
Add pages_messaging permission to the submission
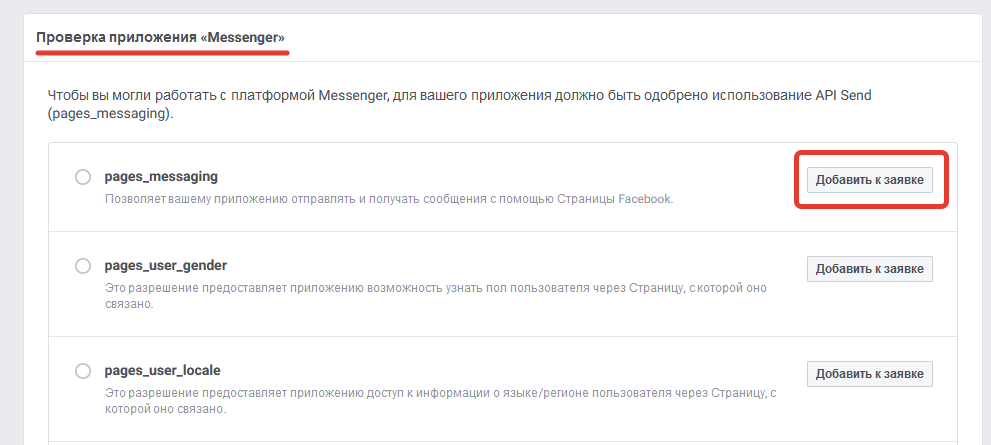click(870, 180)
